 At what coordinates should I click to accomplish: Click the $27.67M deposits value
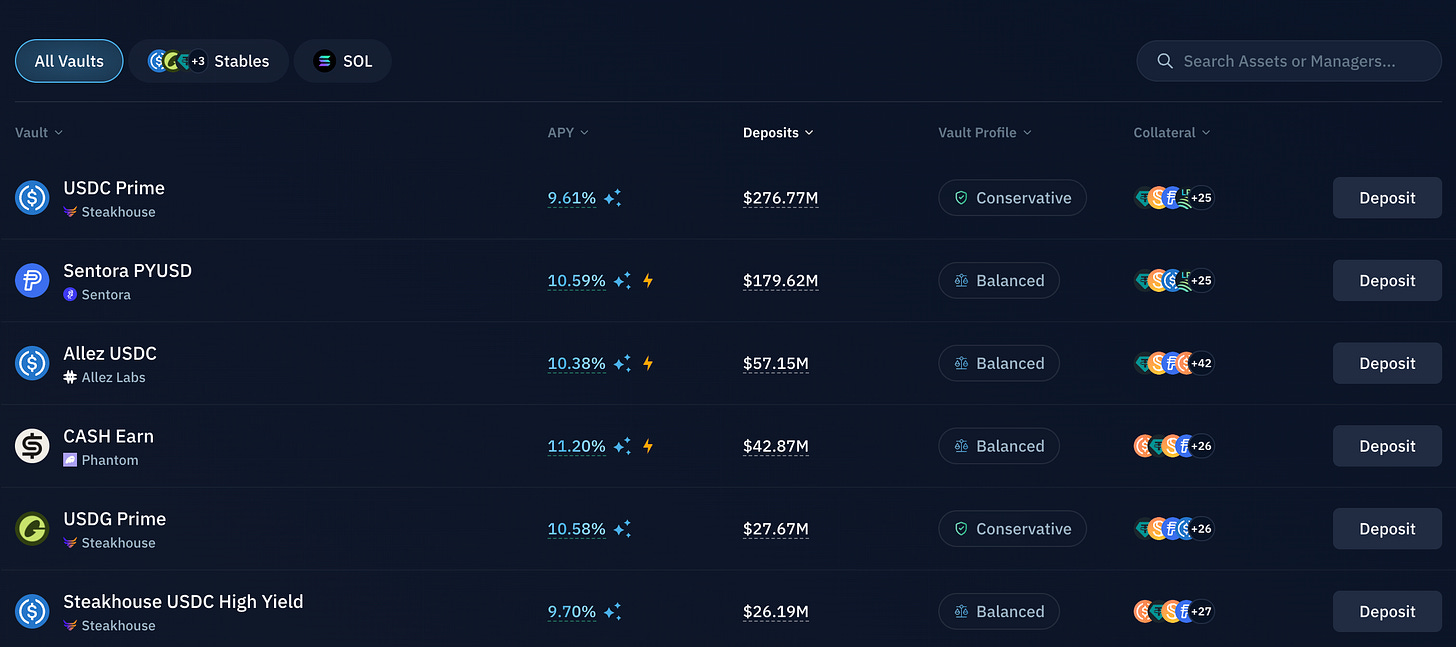click(776, 529)
